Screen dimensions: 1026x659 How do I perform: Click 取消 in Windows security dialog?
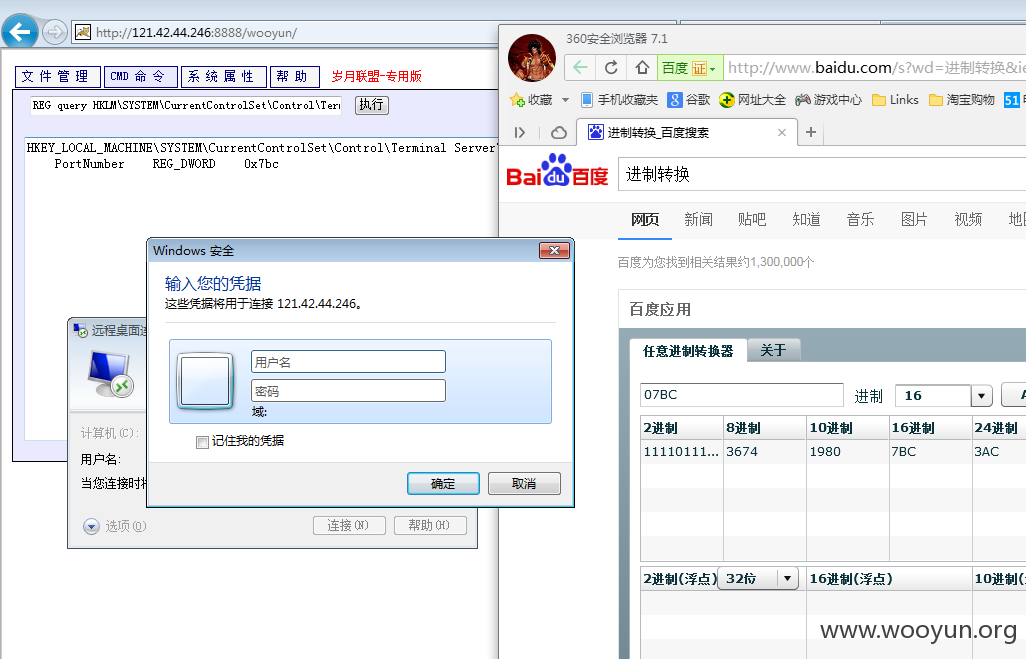tap(524, 484)
